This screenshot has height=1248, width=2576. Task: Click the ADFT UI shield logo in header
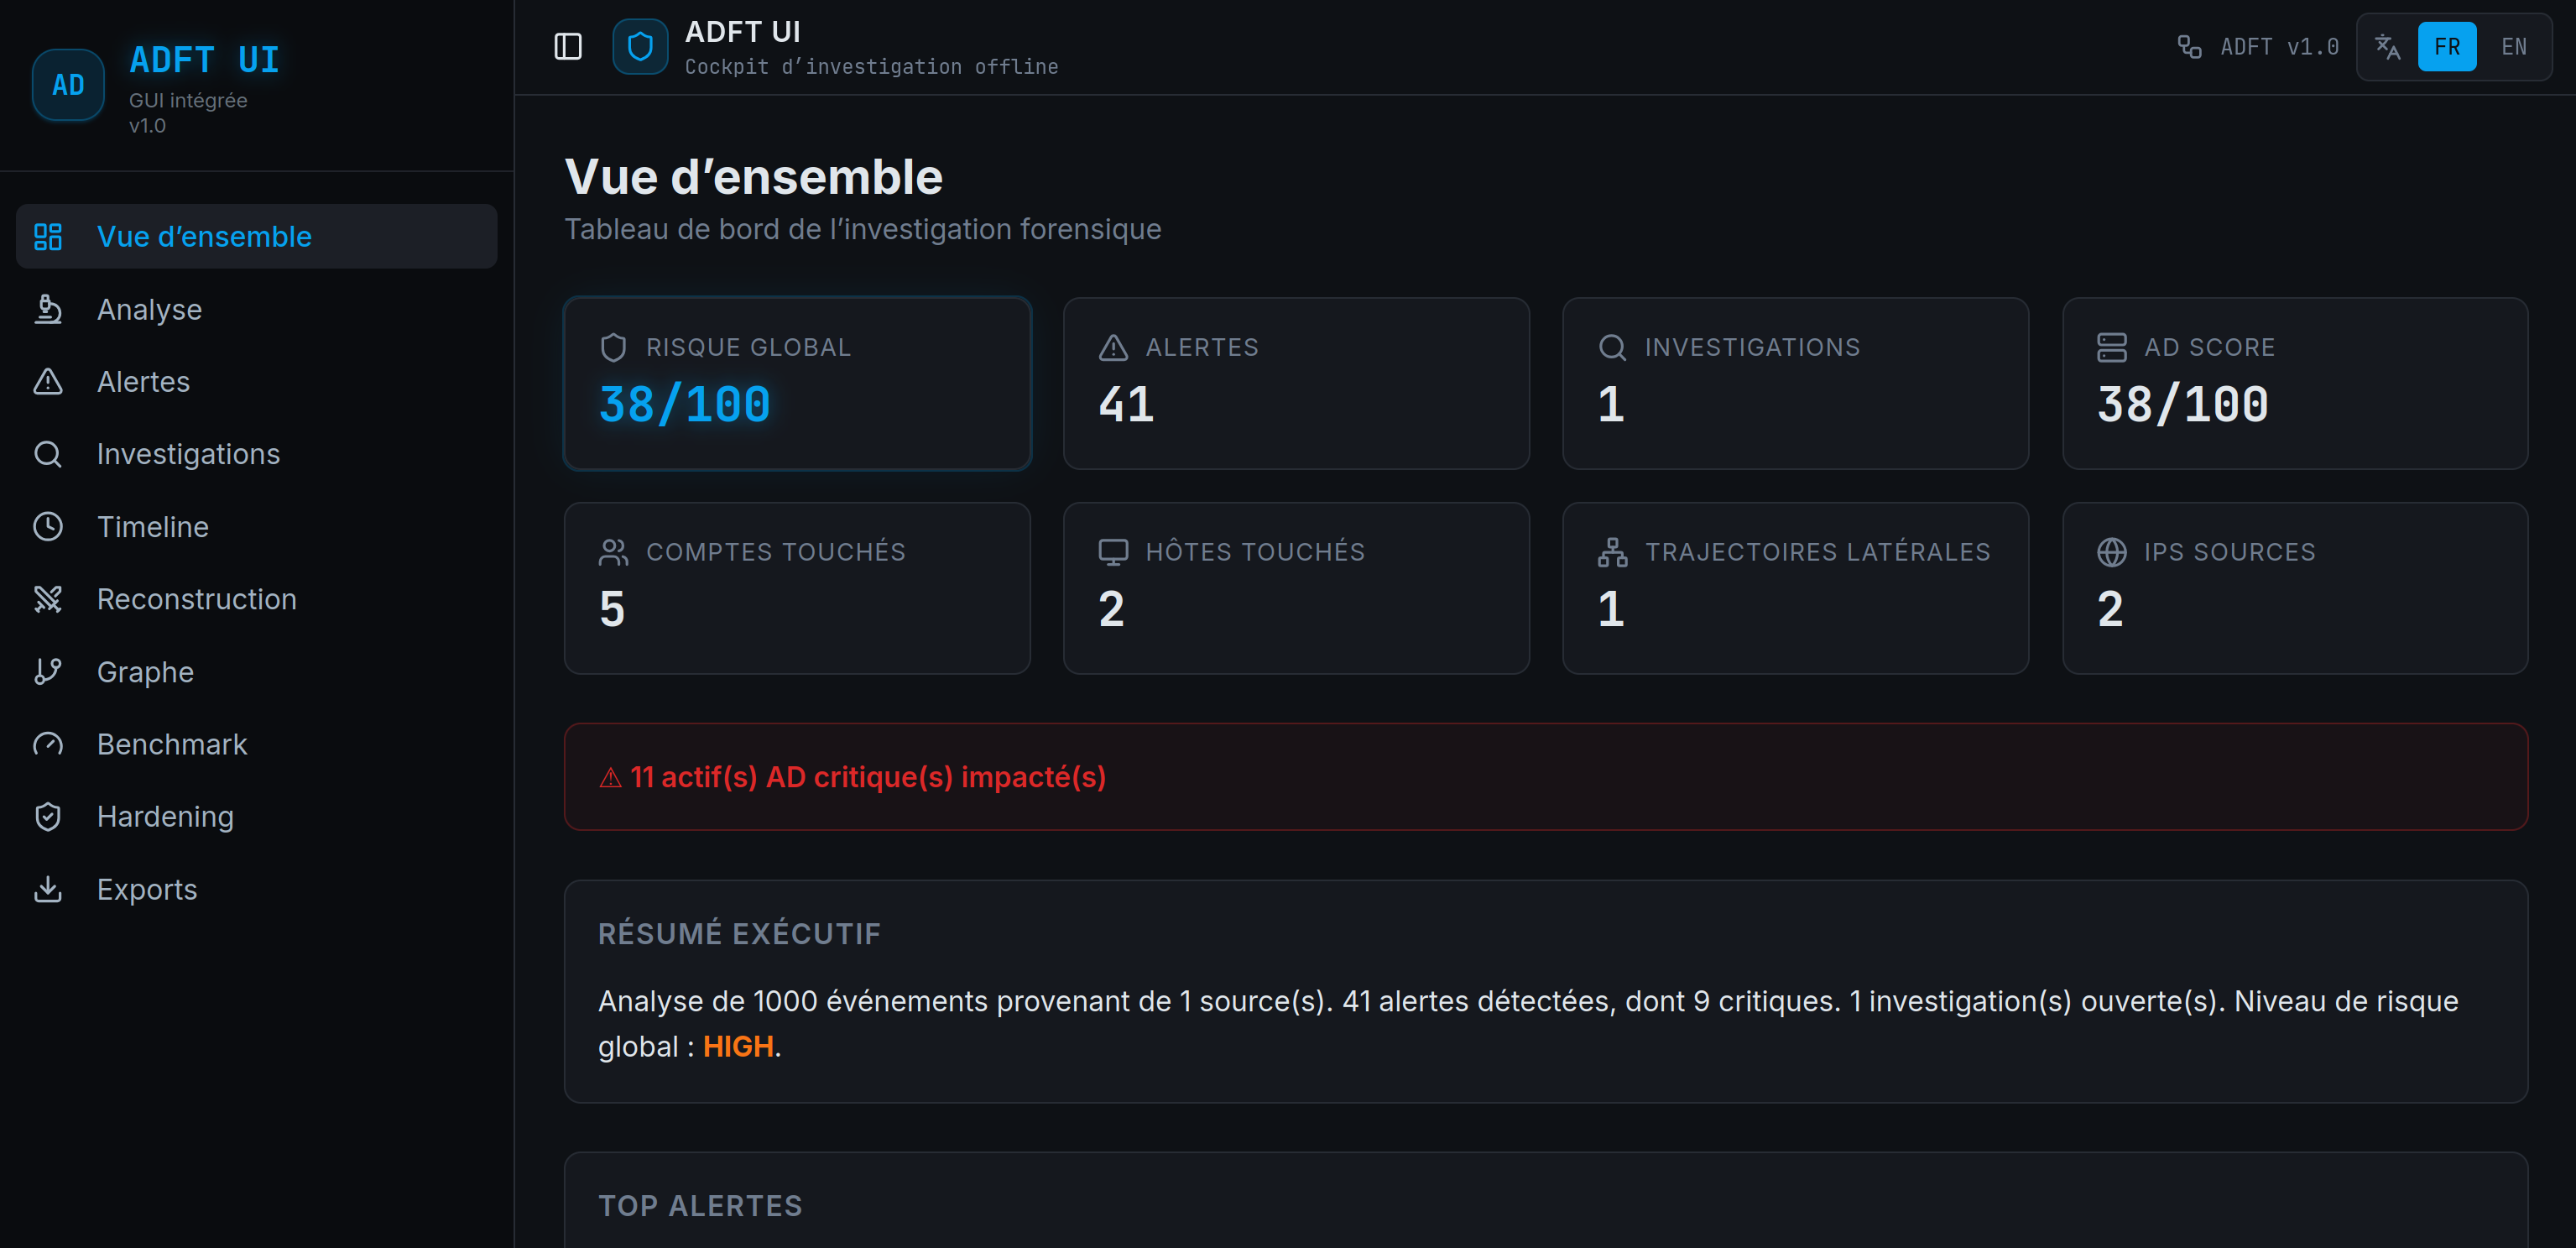coord(639,45)
